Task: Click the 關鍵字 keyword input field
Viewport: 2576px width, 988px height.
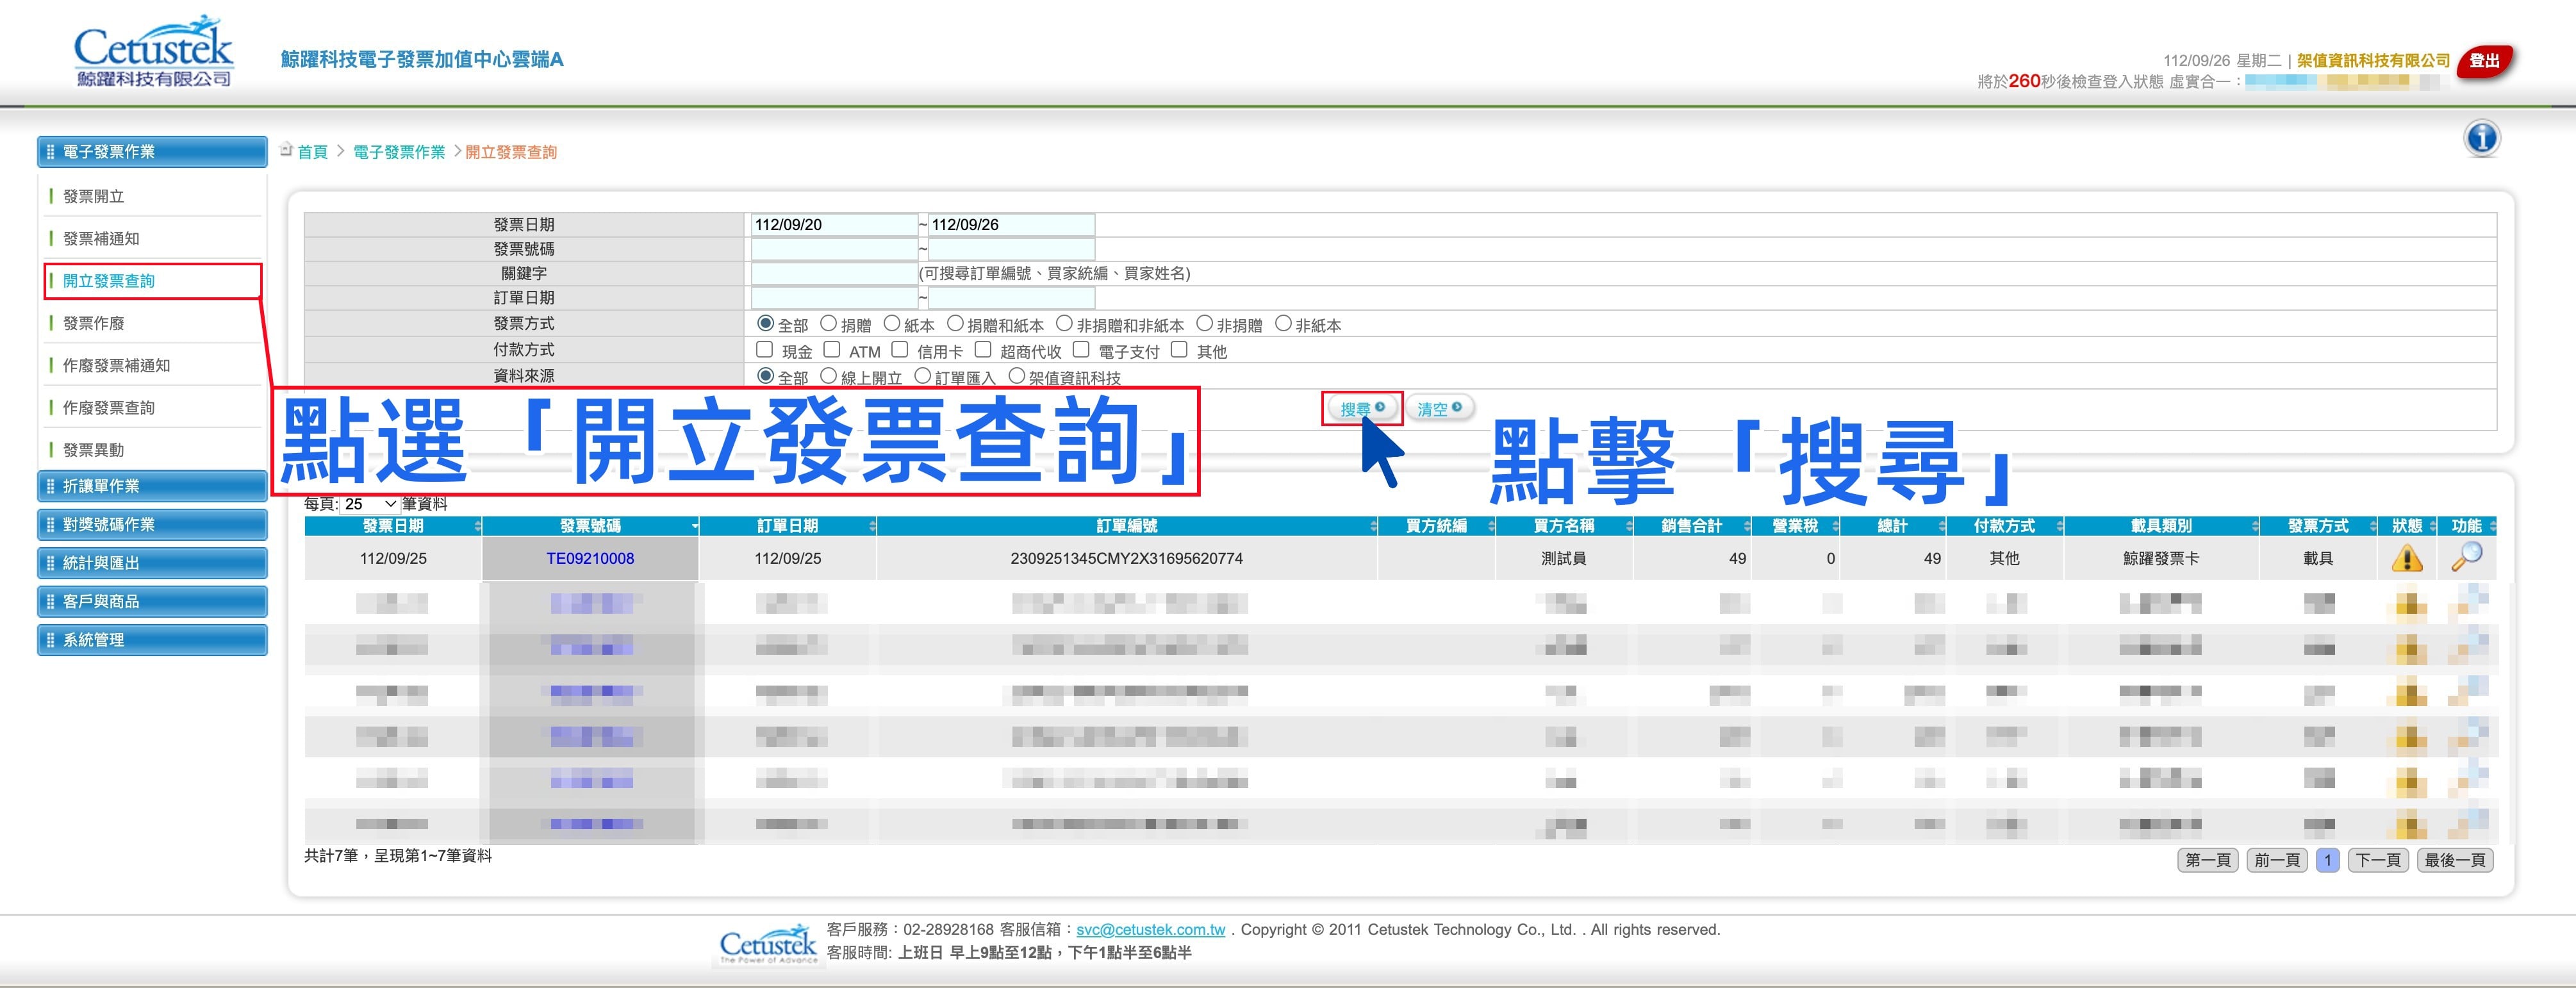Action: [x=834, y=273]
